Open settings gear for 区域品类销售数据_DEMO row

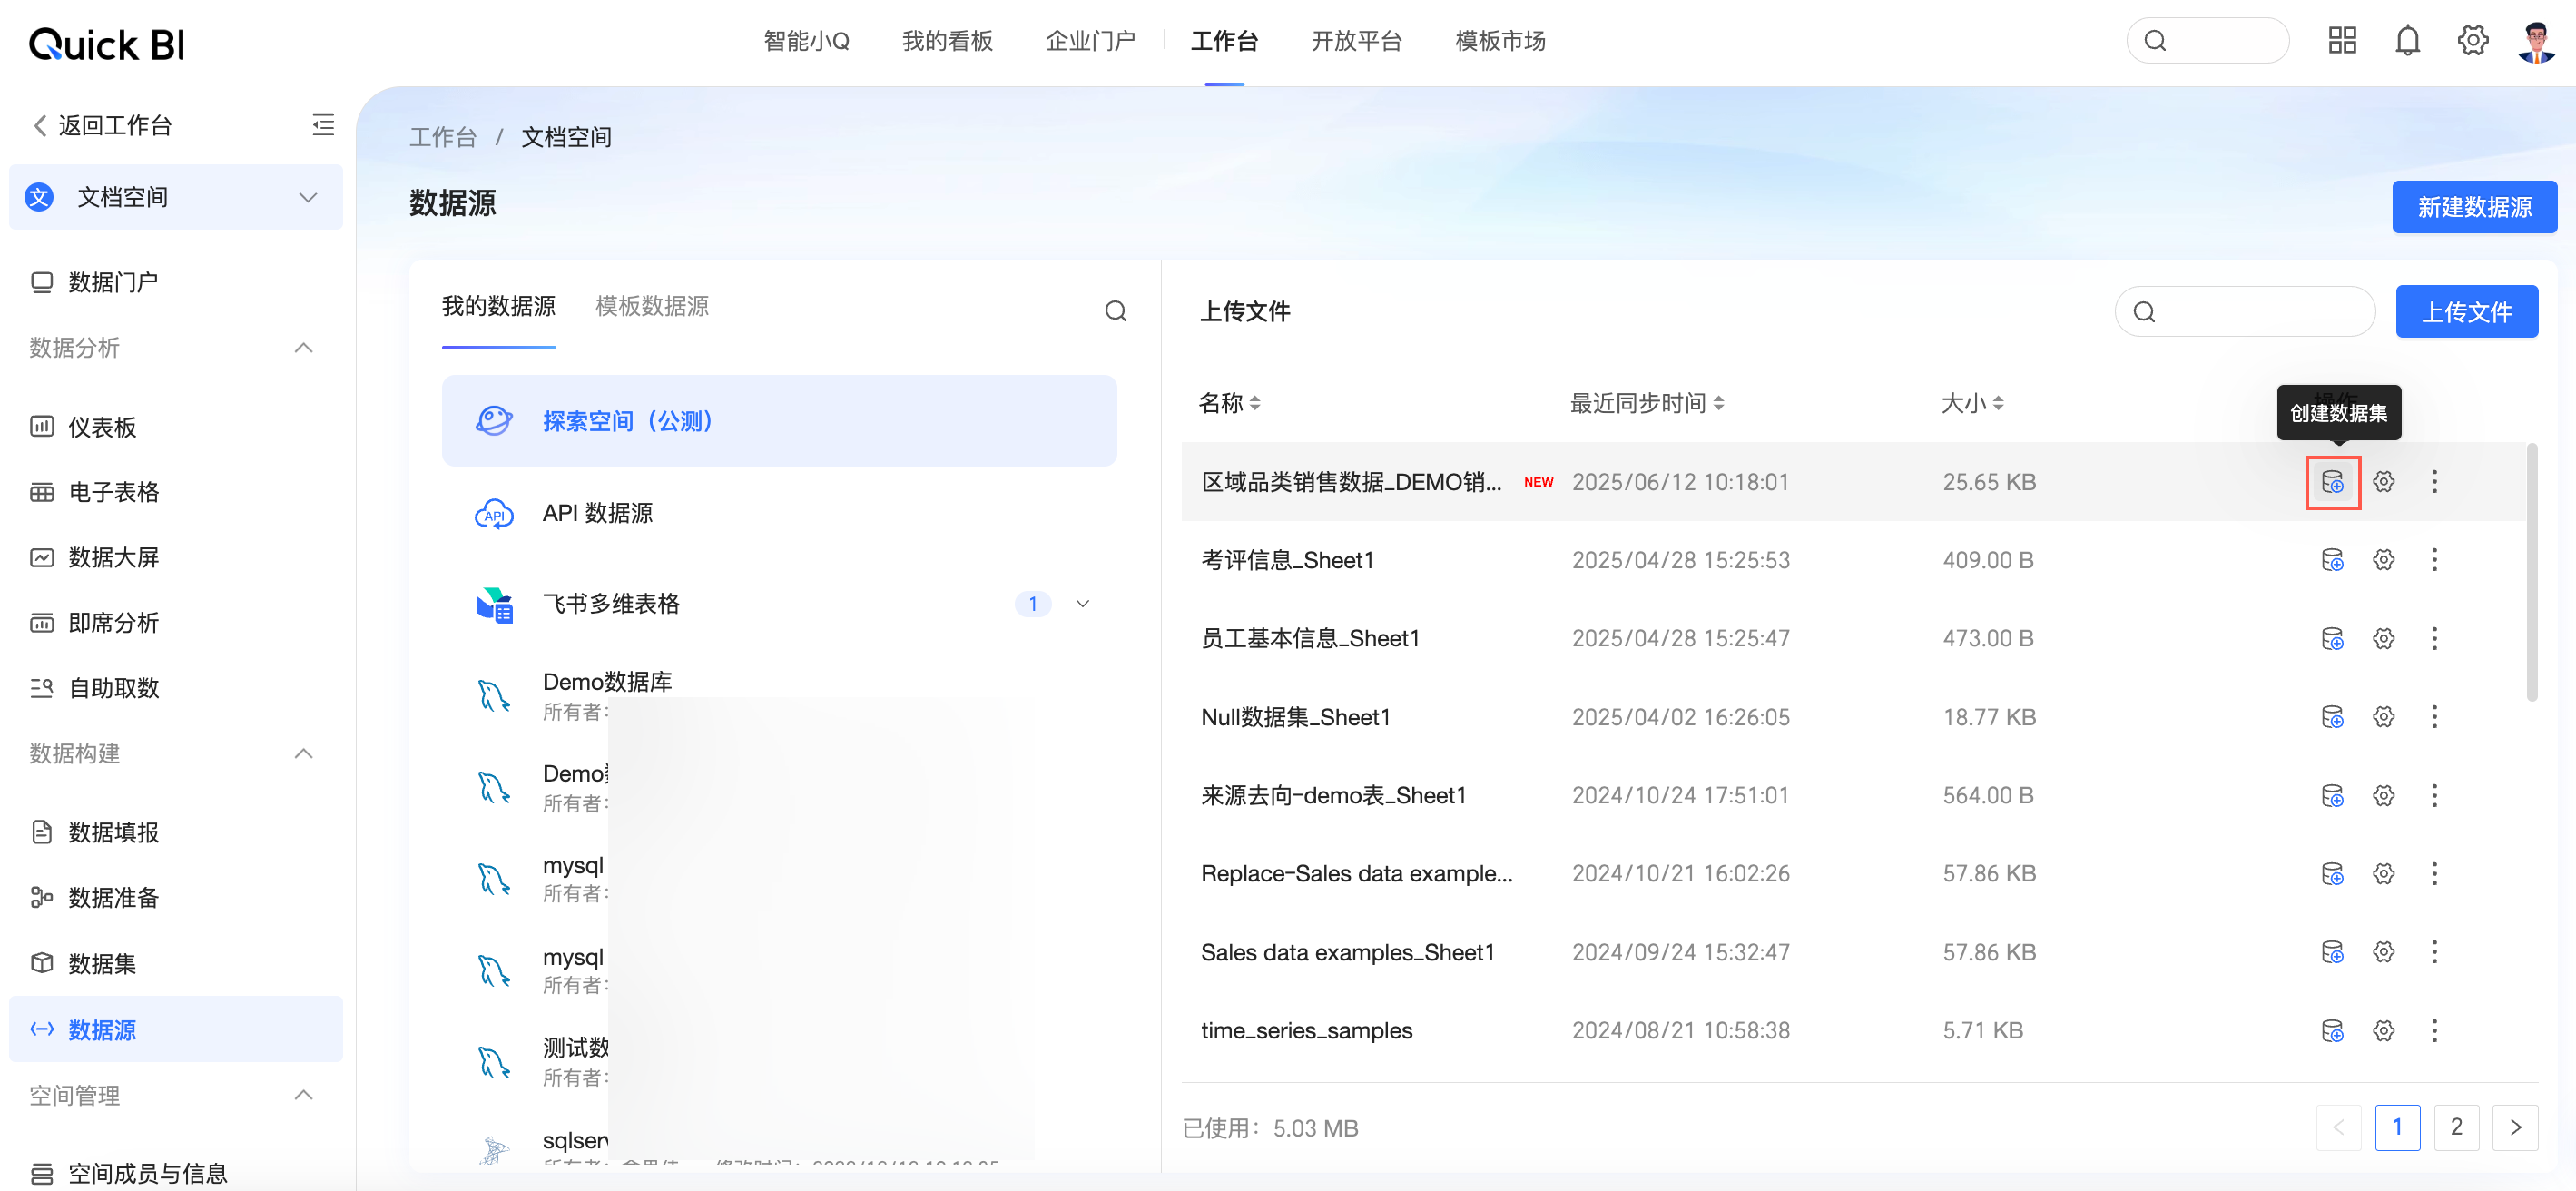tap(2384, 482)
